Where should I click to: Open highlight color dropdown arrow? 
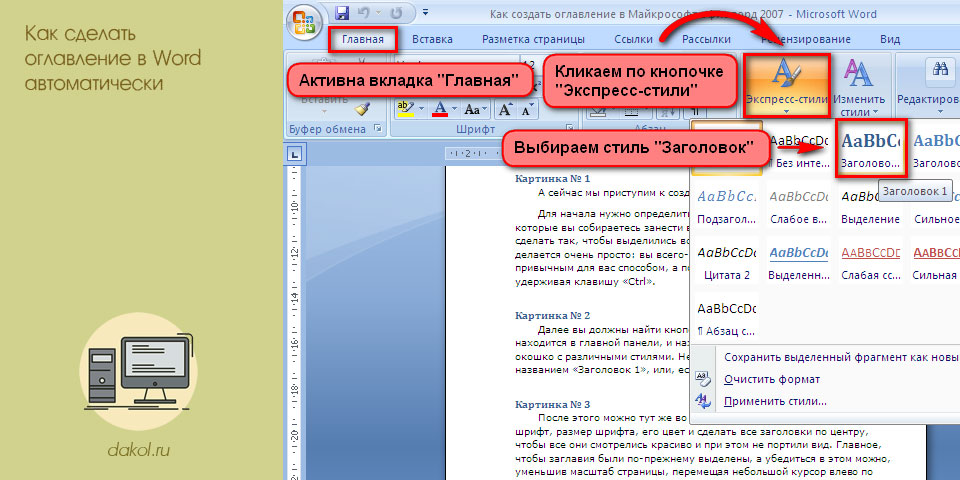point(421,110)
